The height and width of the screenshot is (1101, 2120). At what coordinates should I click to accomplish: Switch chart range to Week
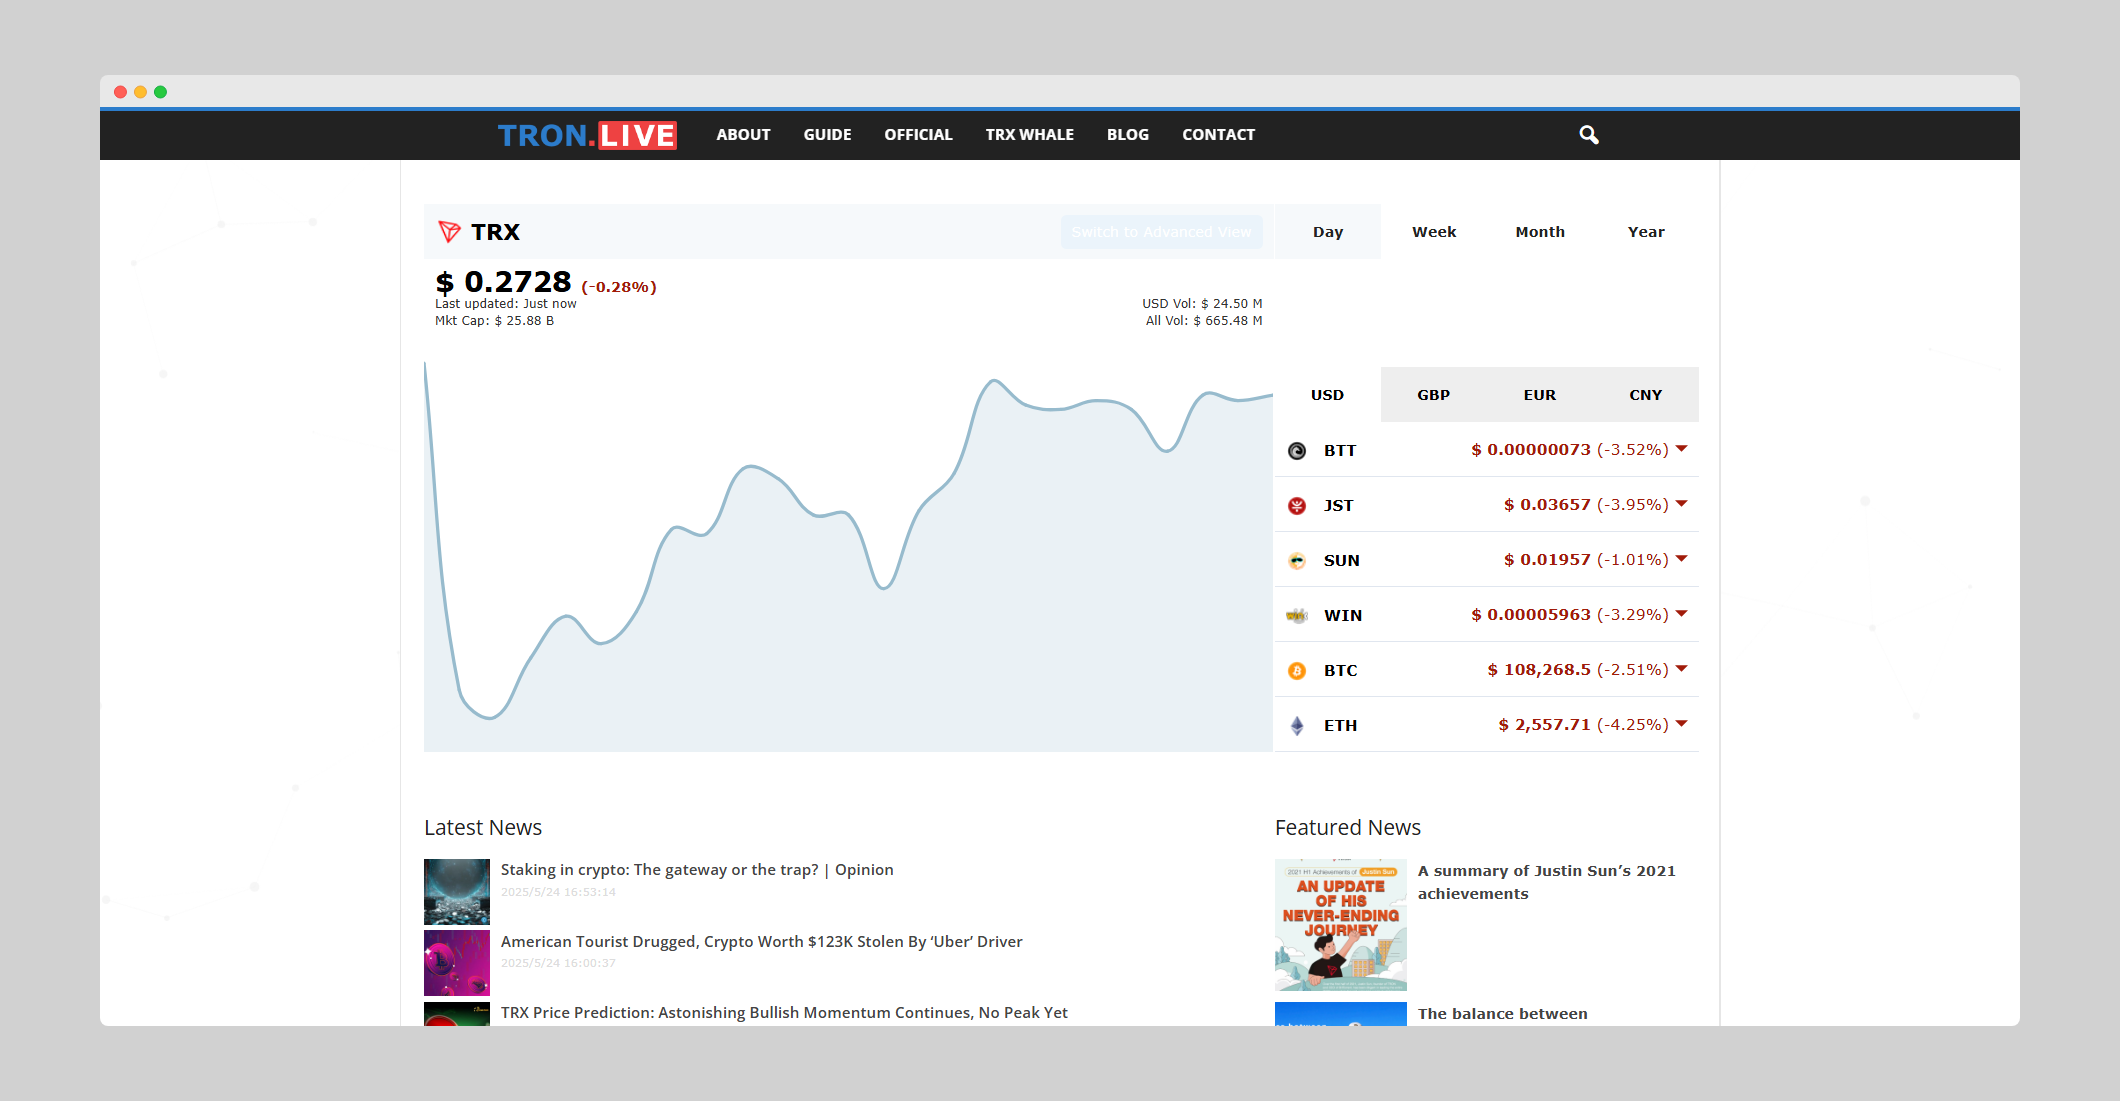pyautogui.click(x=1433, y=232)
